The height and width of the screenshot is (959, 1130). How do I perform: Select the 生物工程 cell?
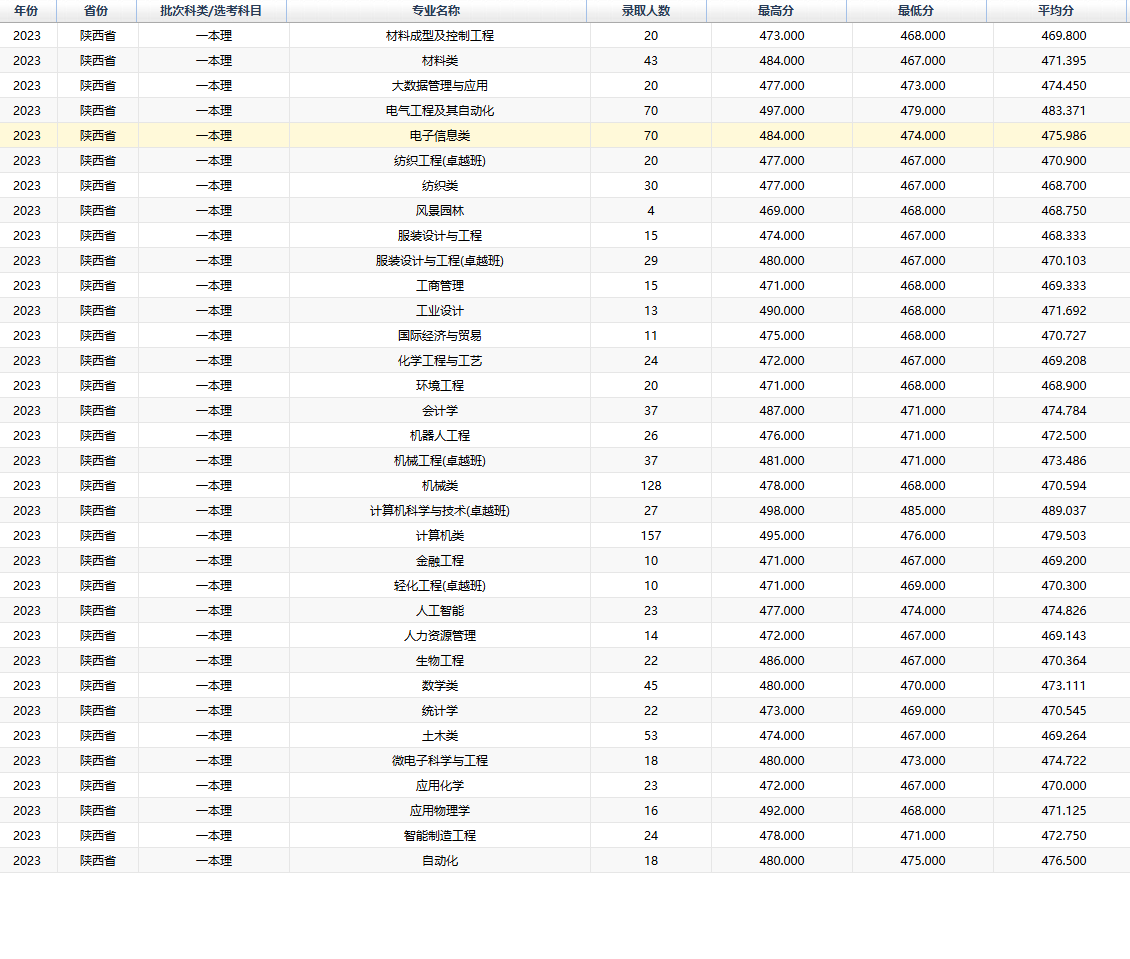[x=440, y=660]
